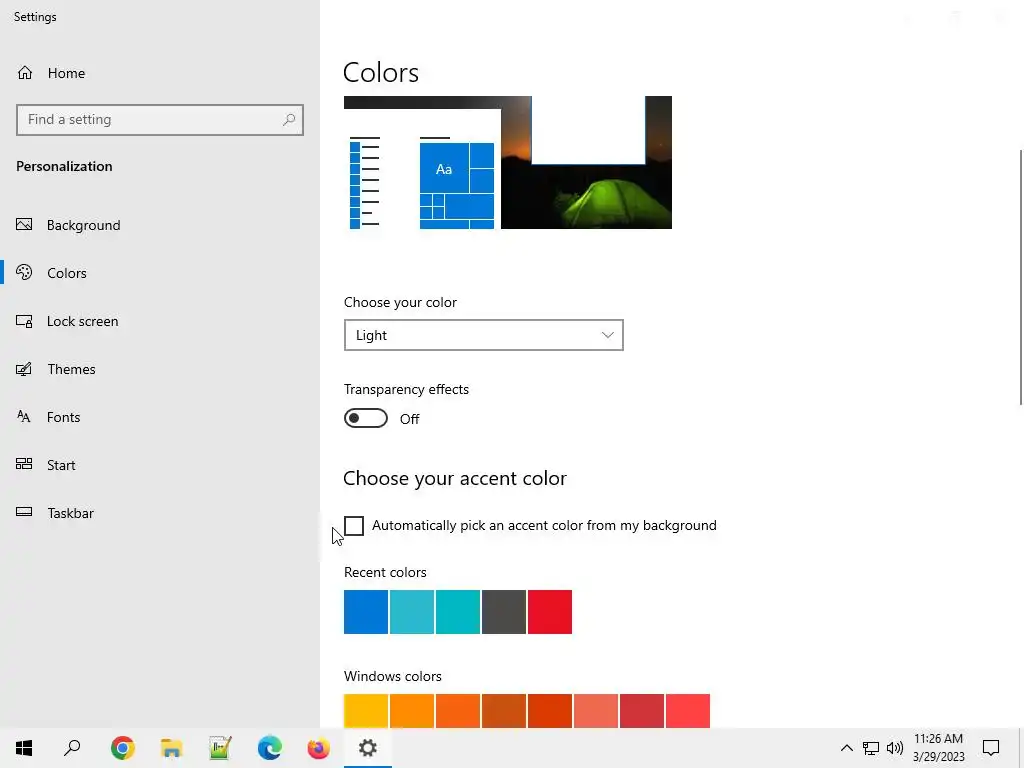Click the vertical scrollbar of the settings page
The width and height of the screenshot is (1024, 768).
click(x=1020, y=278)
